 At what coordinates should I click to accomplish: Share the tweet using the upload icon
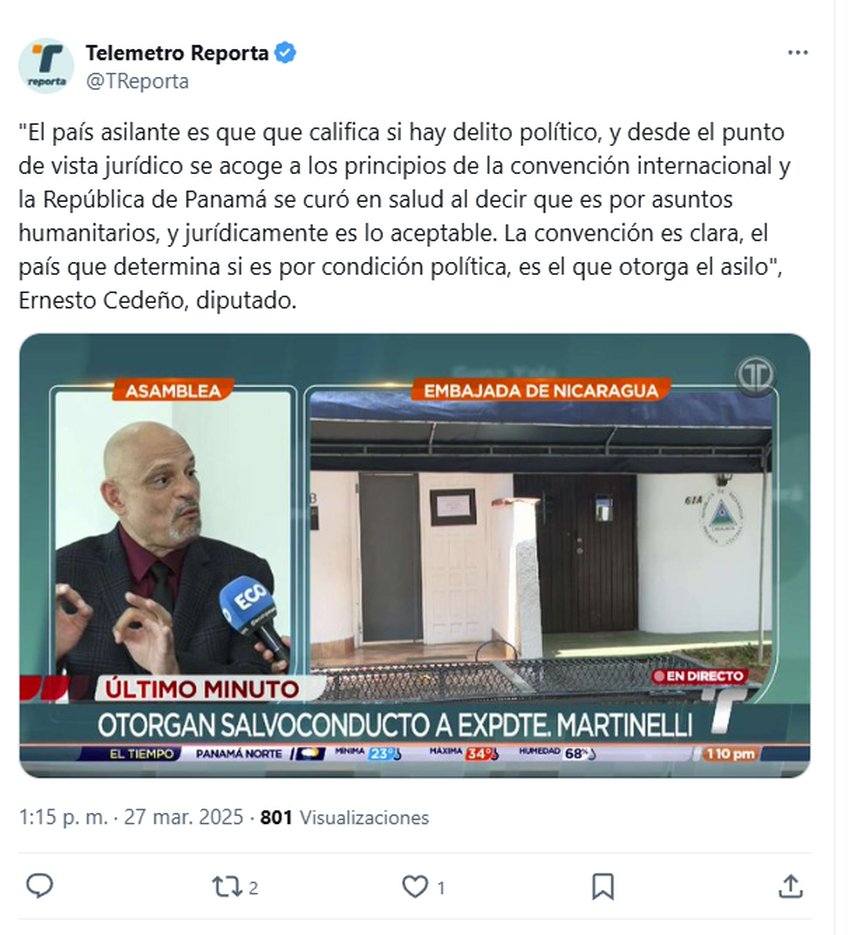(791, 886)
